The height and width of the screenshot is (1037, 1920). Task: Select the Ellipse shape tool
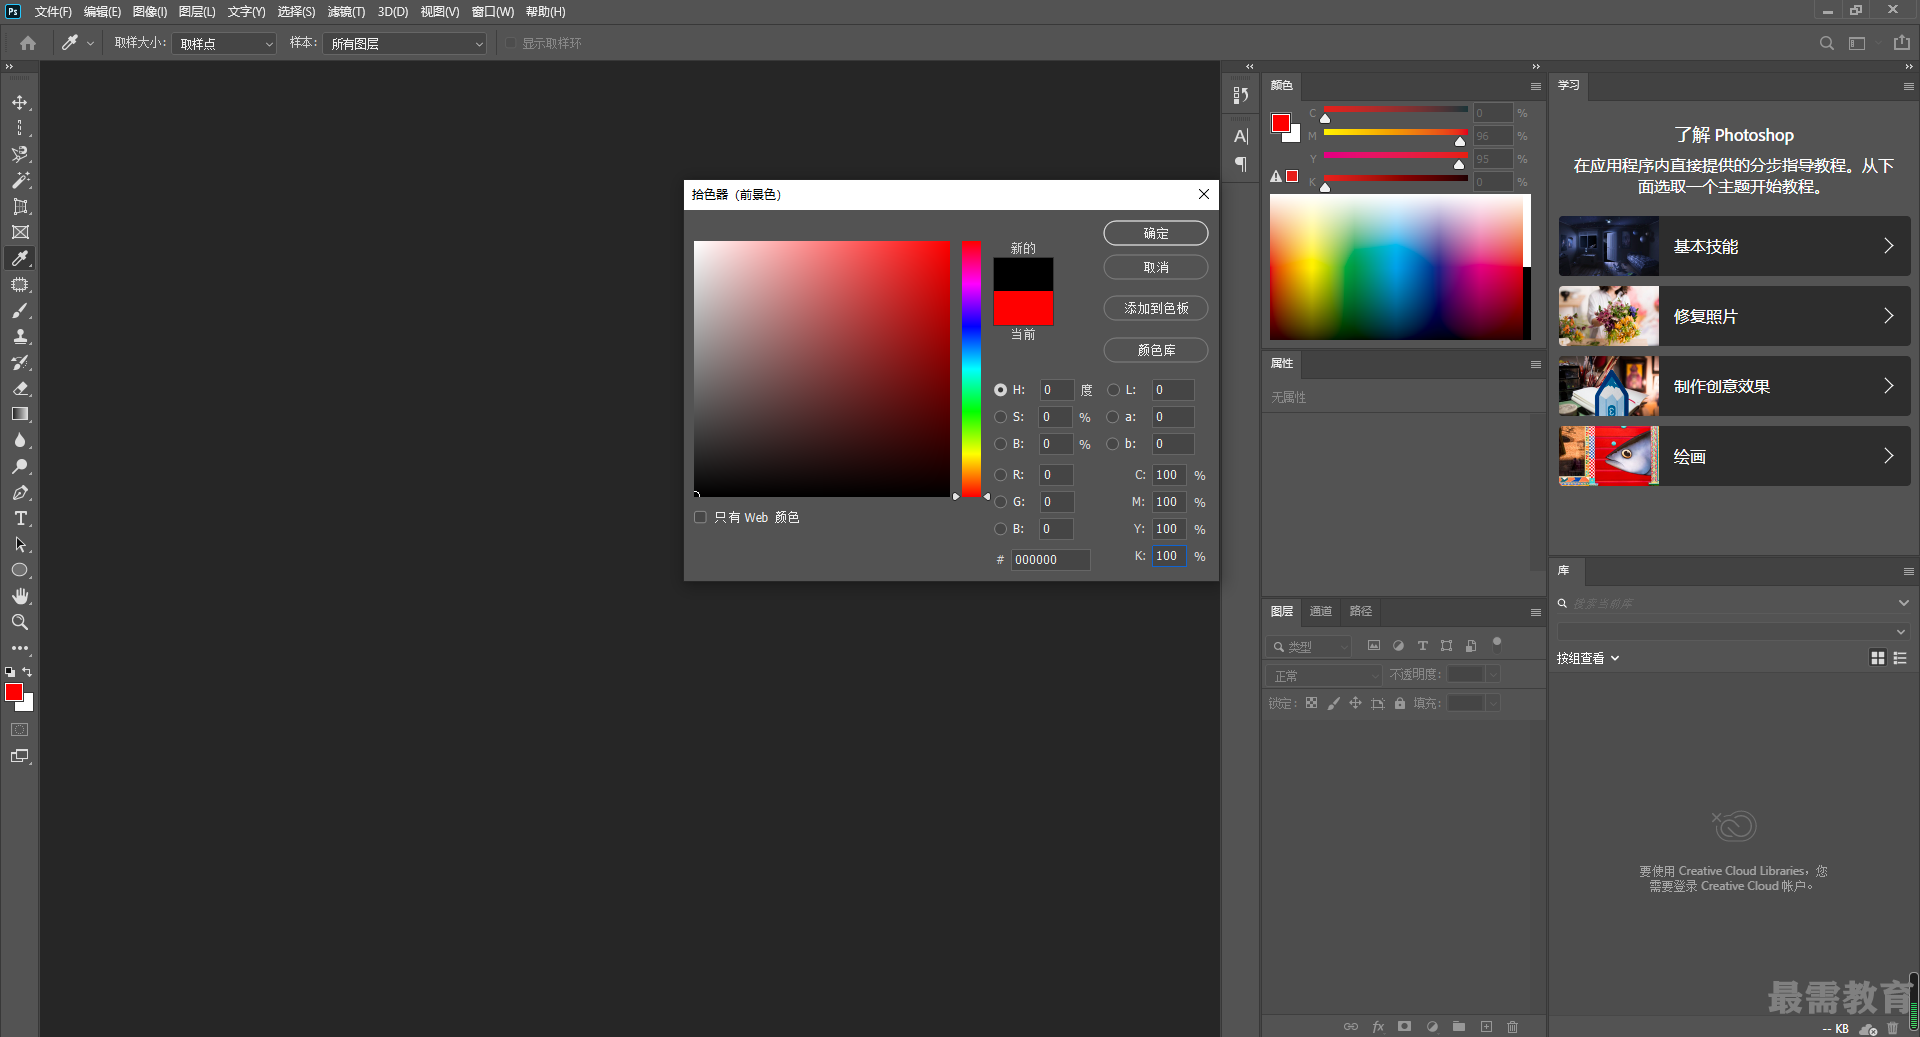(x=20, y=570)
